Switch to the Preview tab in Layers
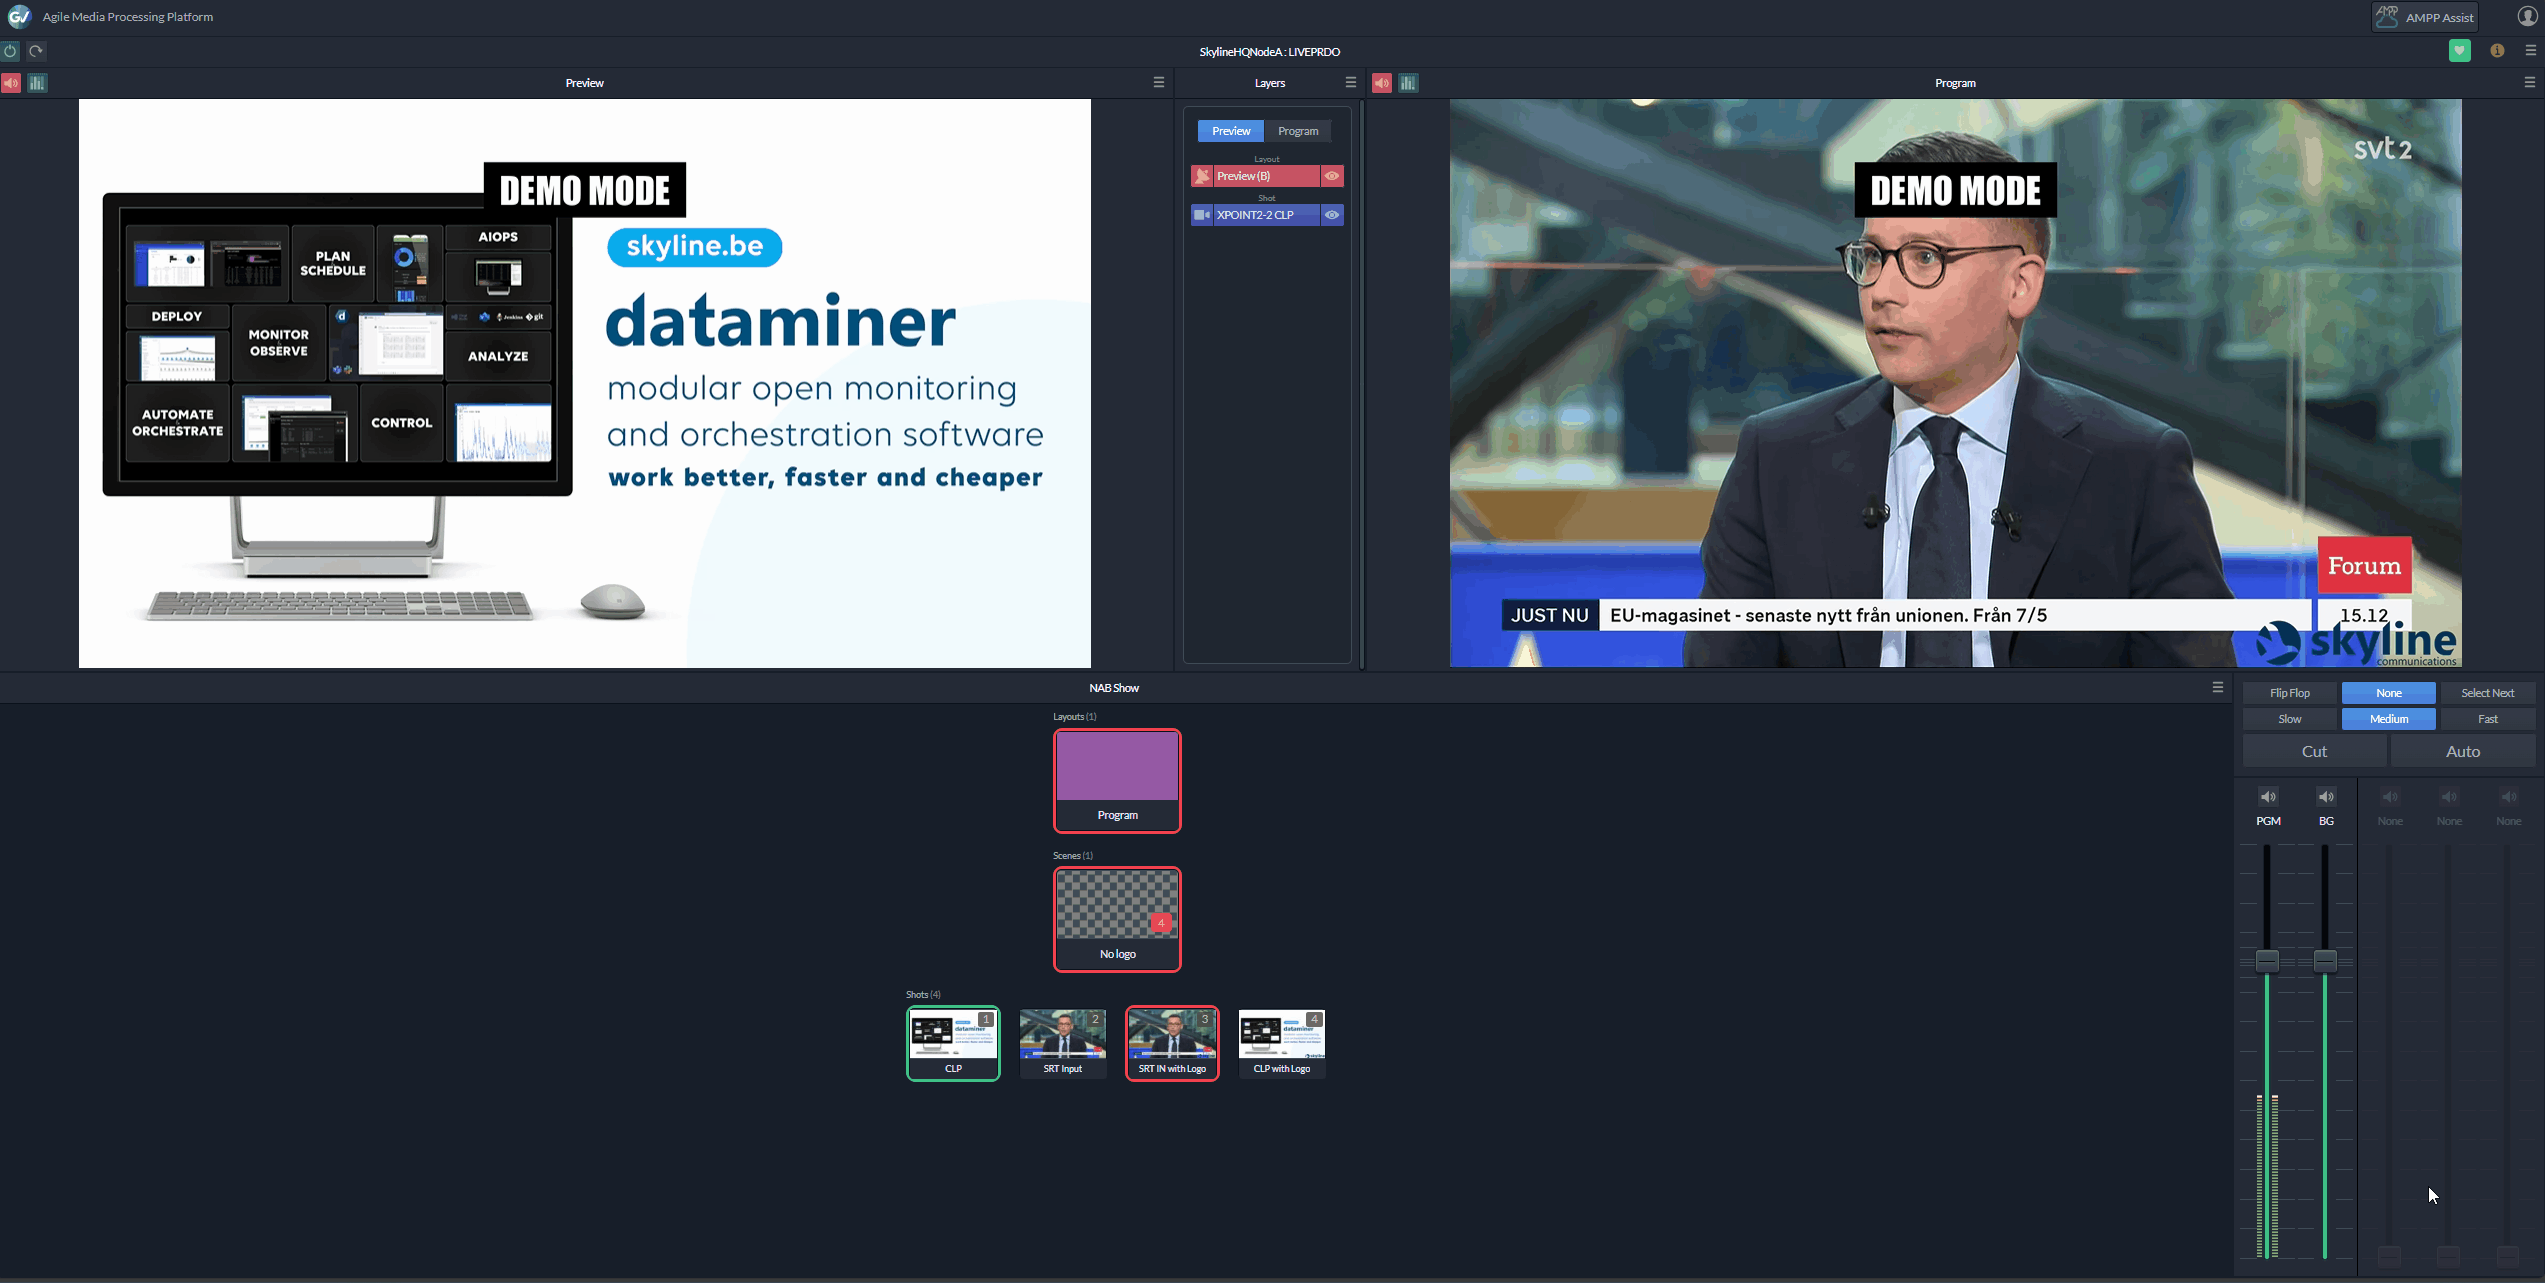Screen dimensions: 2545x1283 point(1231,131)
